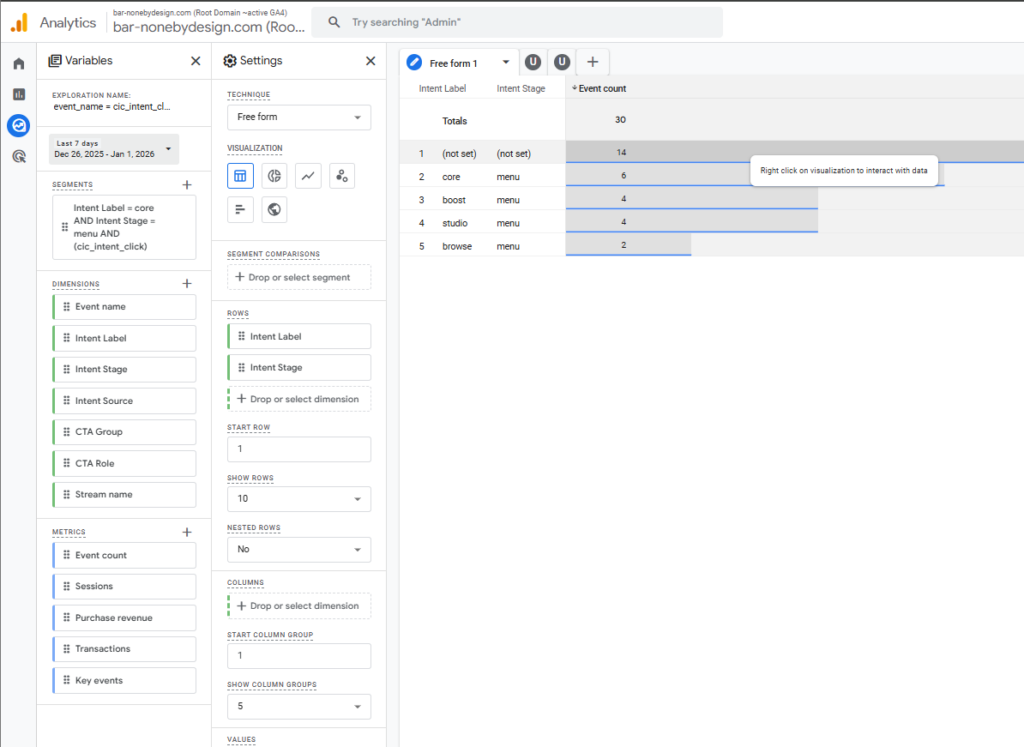Screen dimensions: 1024x747
Task: Close the Settings panel
Action: tap(370, 61)
